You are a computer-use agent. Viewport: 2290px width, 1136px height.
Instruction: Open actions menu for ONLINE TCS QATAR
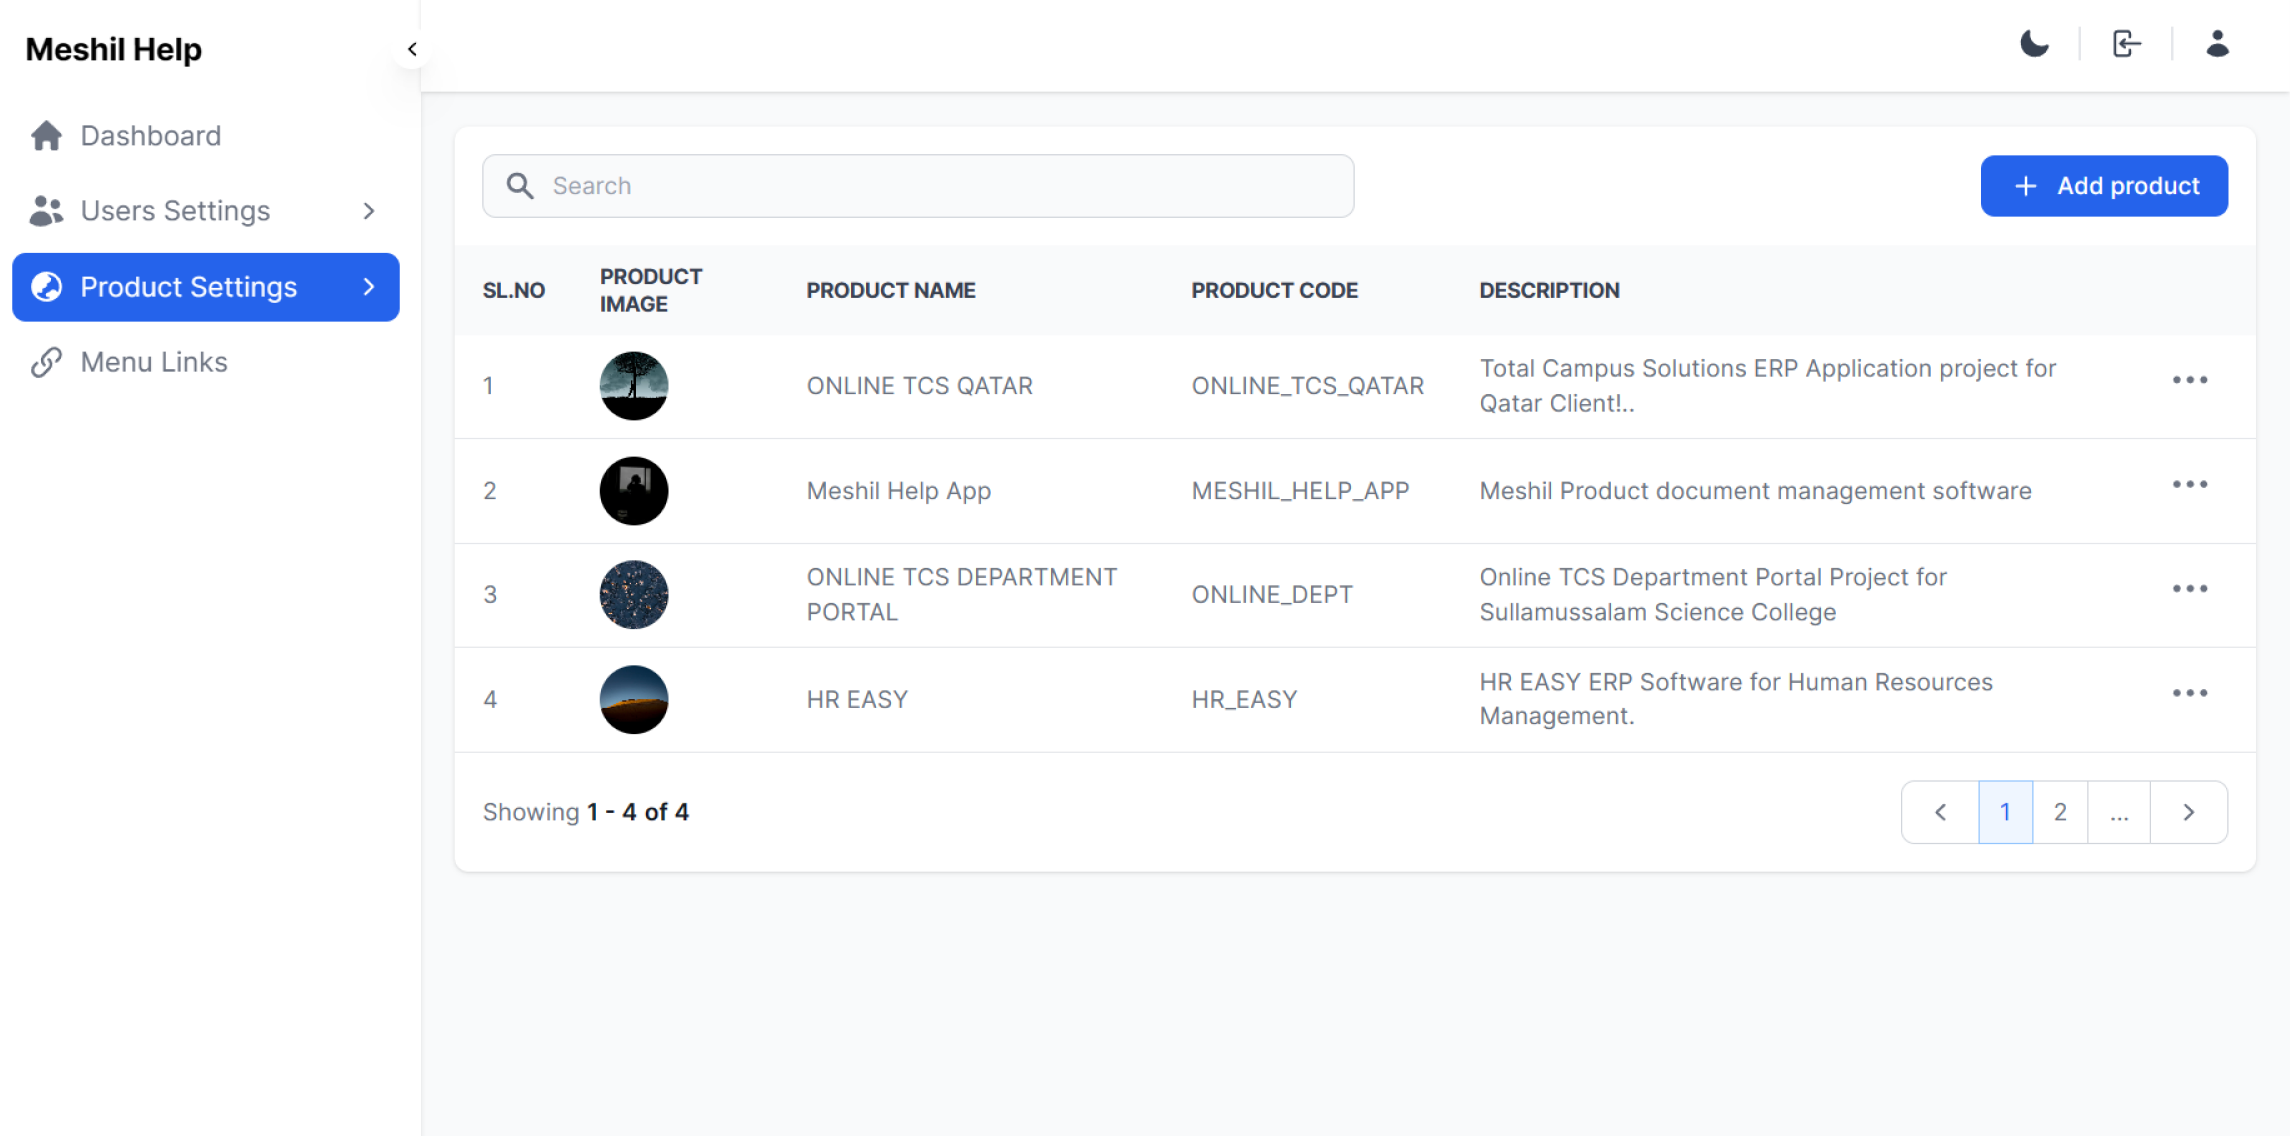point(2189,380)
